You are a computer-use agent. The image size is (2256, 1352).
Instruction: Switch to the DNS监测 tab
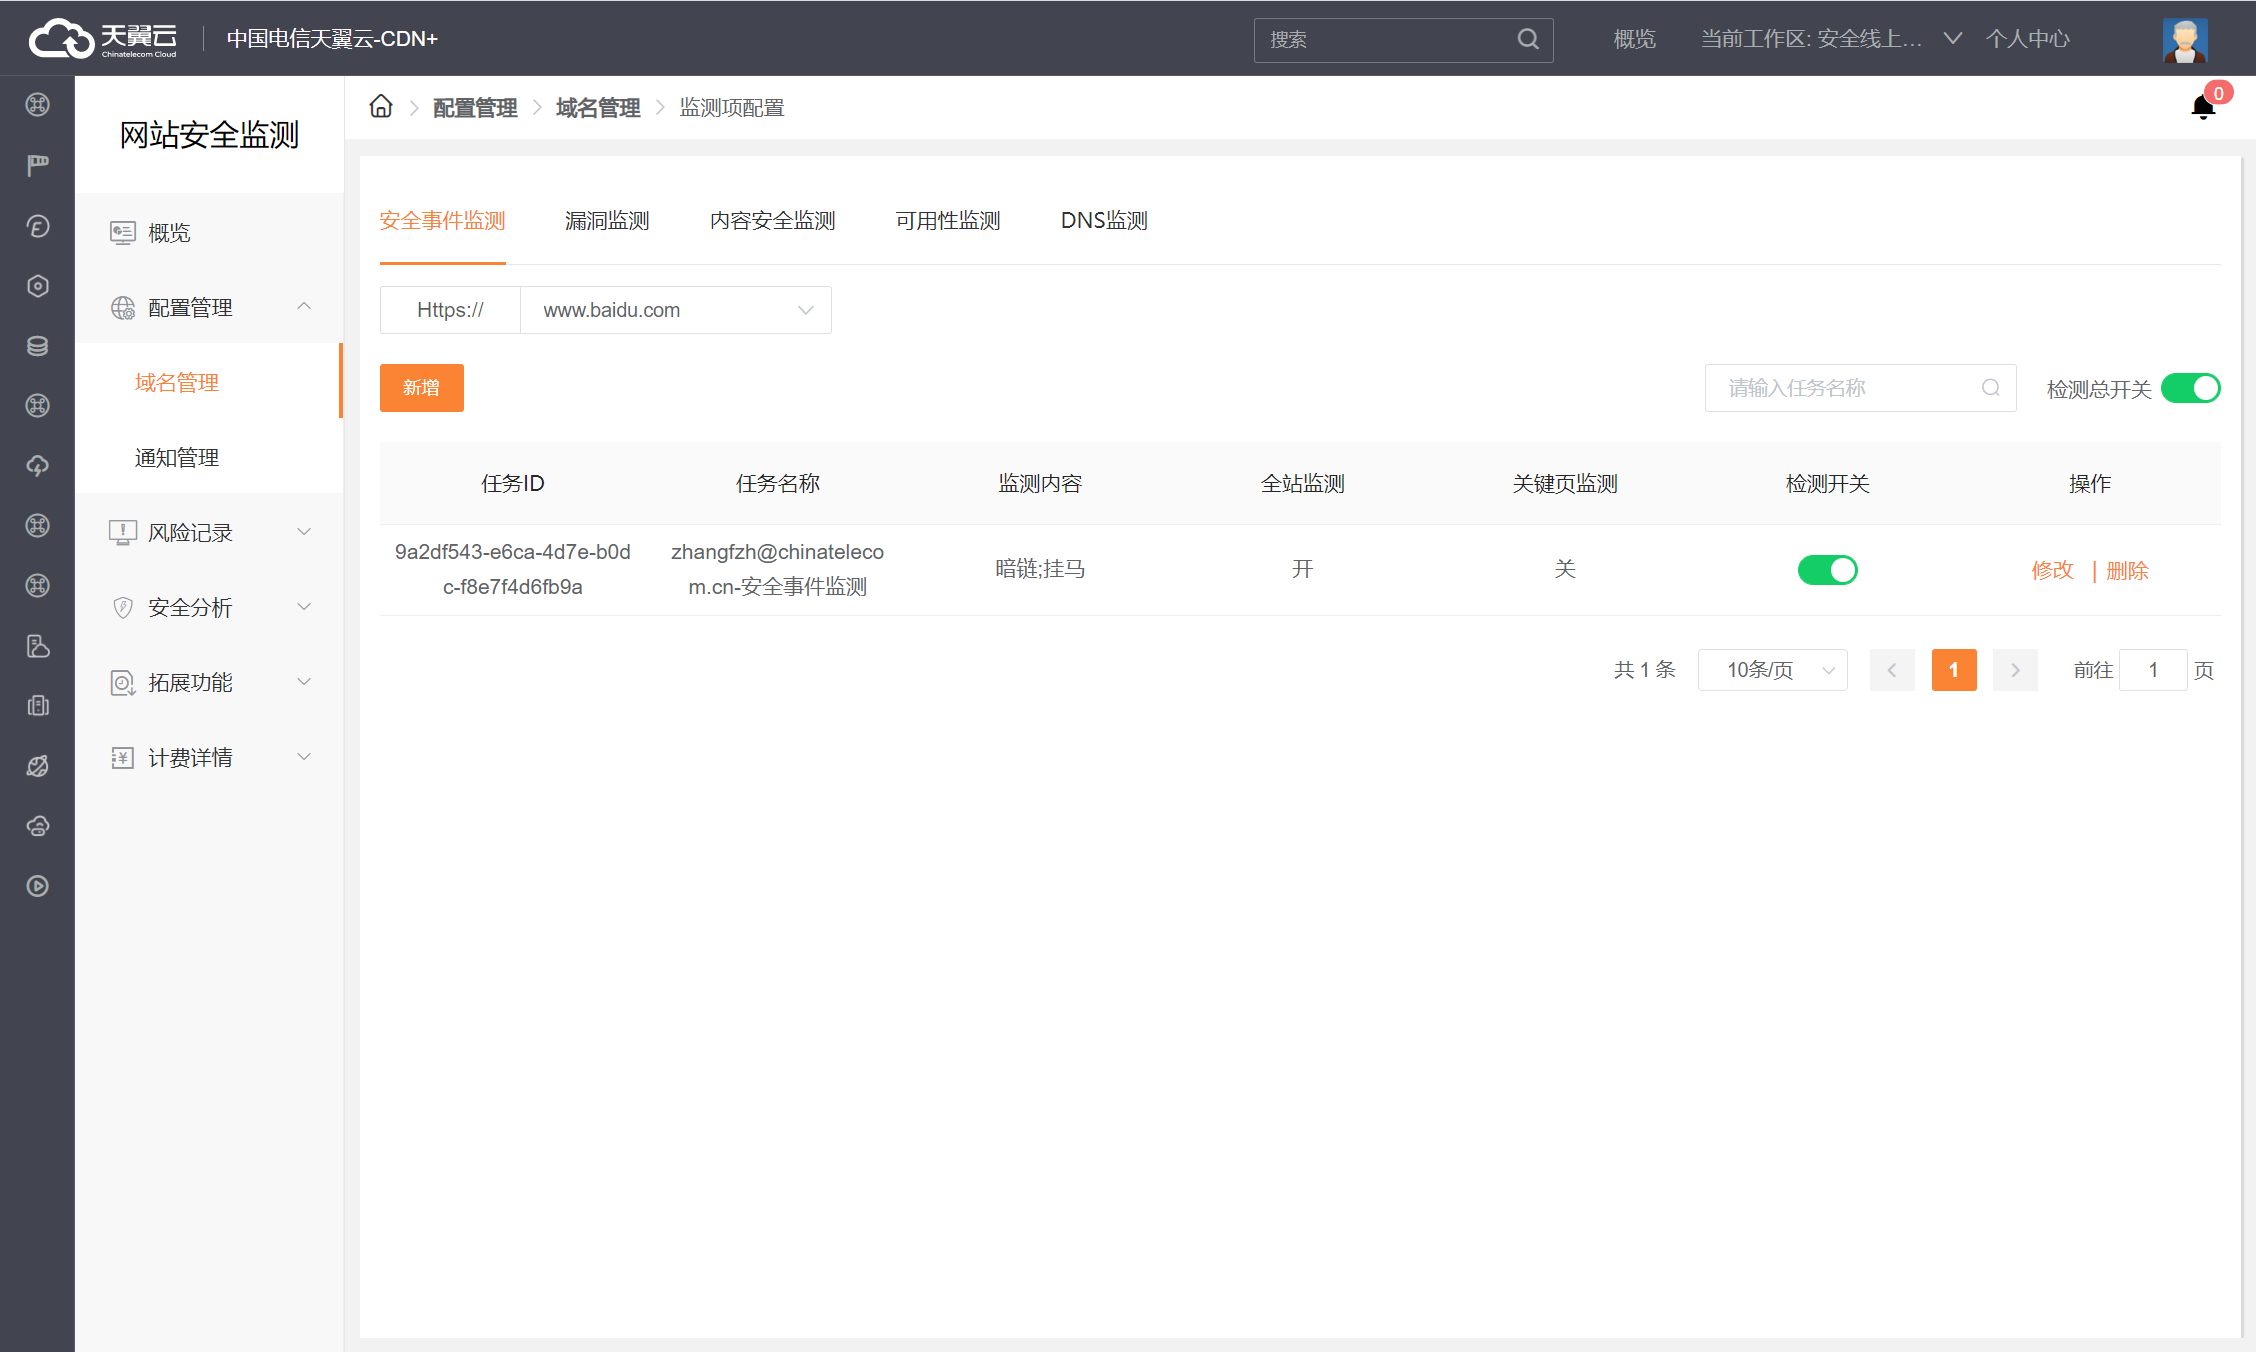point(1104,221)
